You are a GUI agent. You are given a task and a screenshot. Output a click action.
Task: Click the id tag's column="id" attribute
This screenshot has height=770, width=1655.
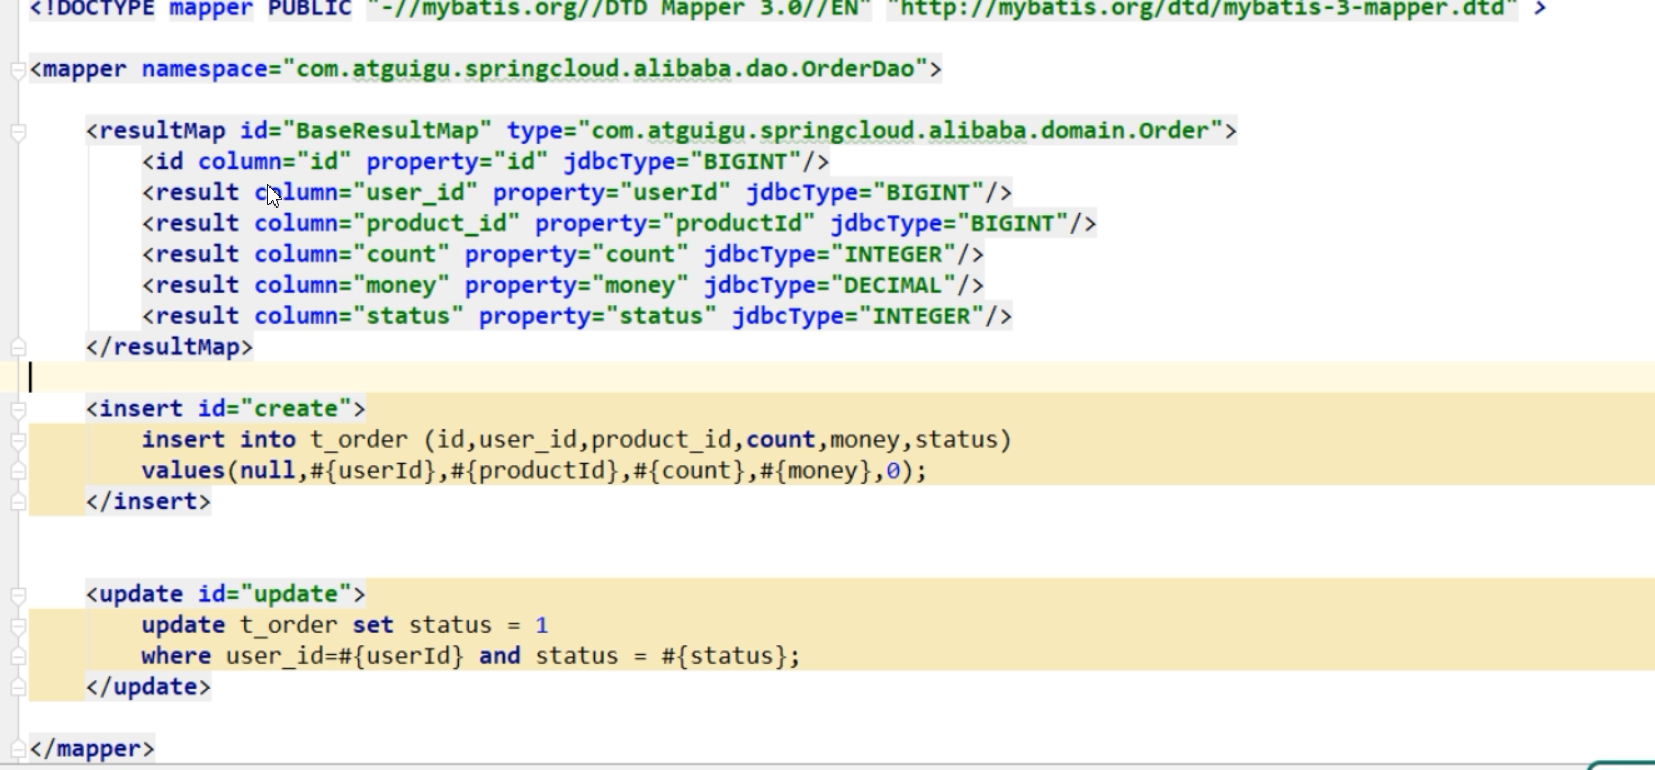[275, 162]
